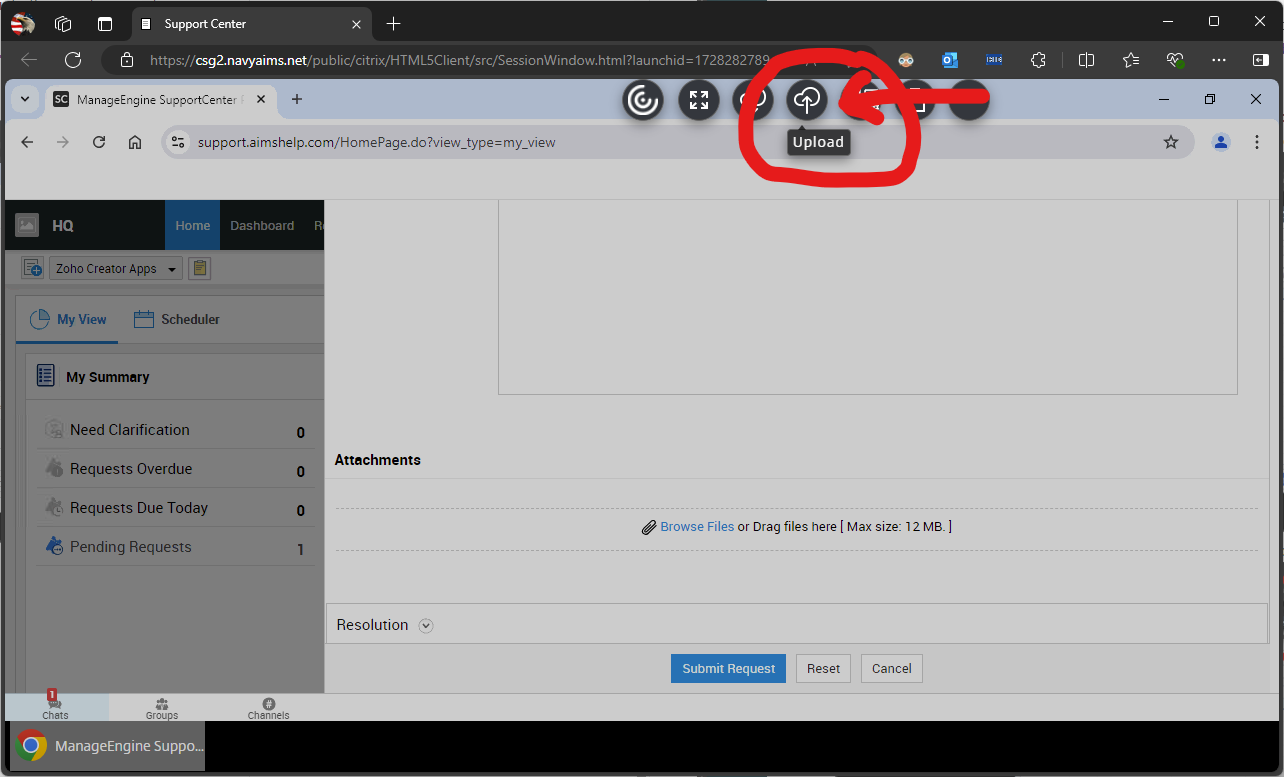
Task: Open Chats with the notification badge
Action: [55, 707]
